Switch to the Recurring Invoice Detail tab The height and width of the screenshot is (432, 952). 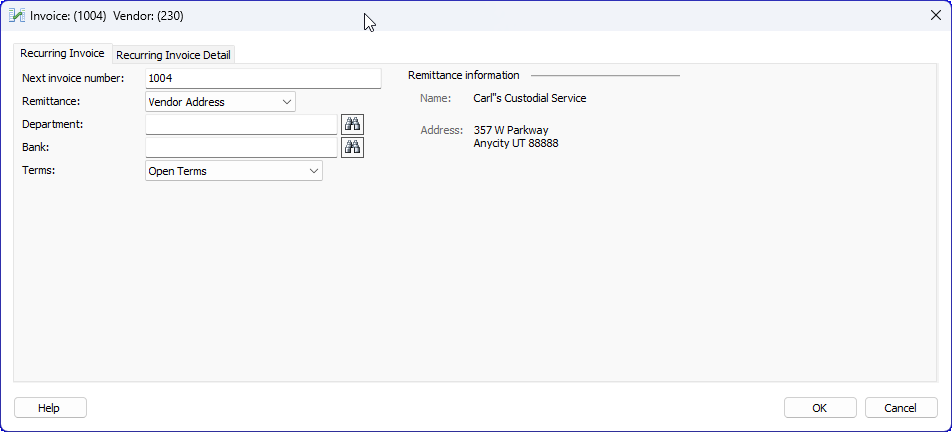point(174,55)
